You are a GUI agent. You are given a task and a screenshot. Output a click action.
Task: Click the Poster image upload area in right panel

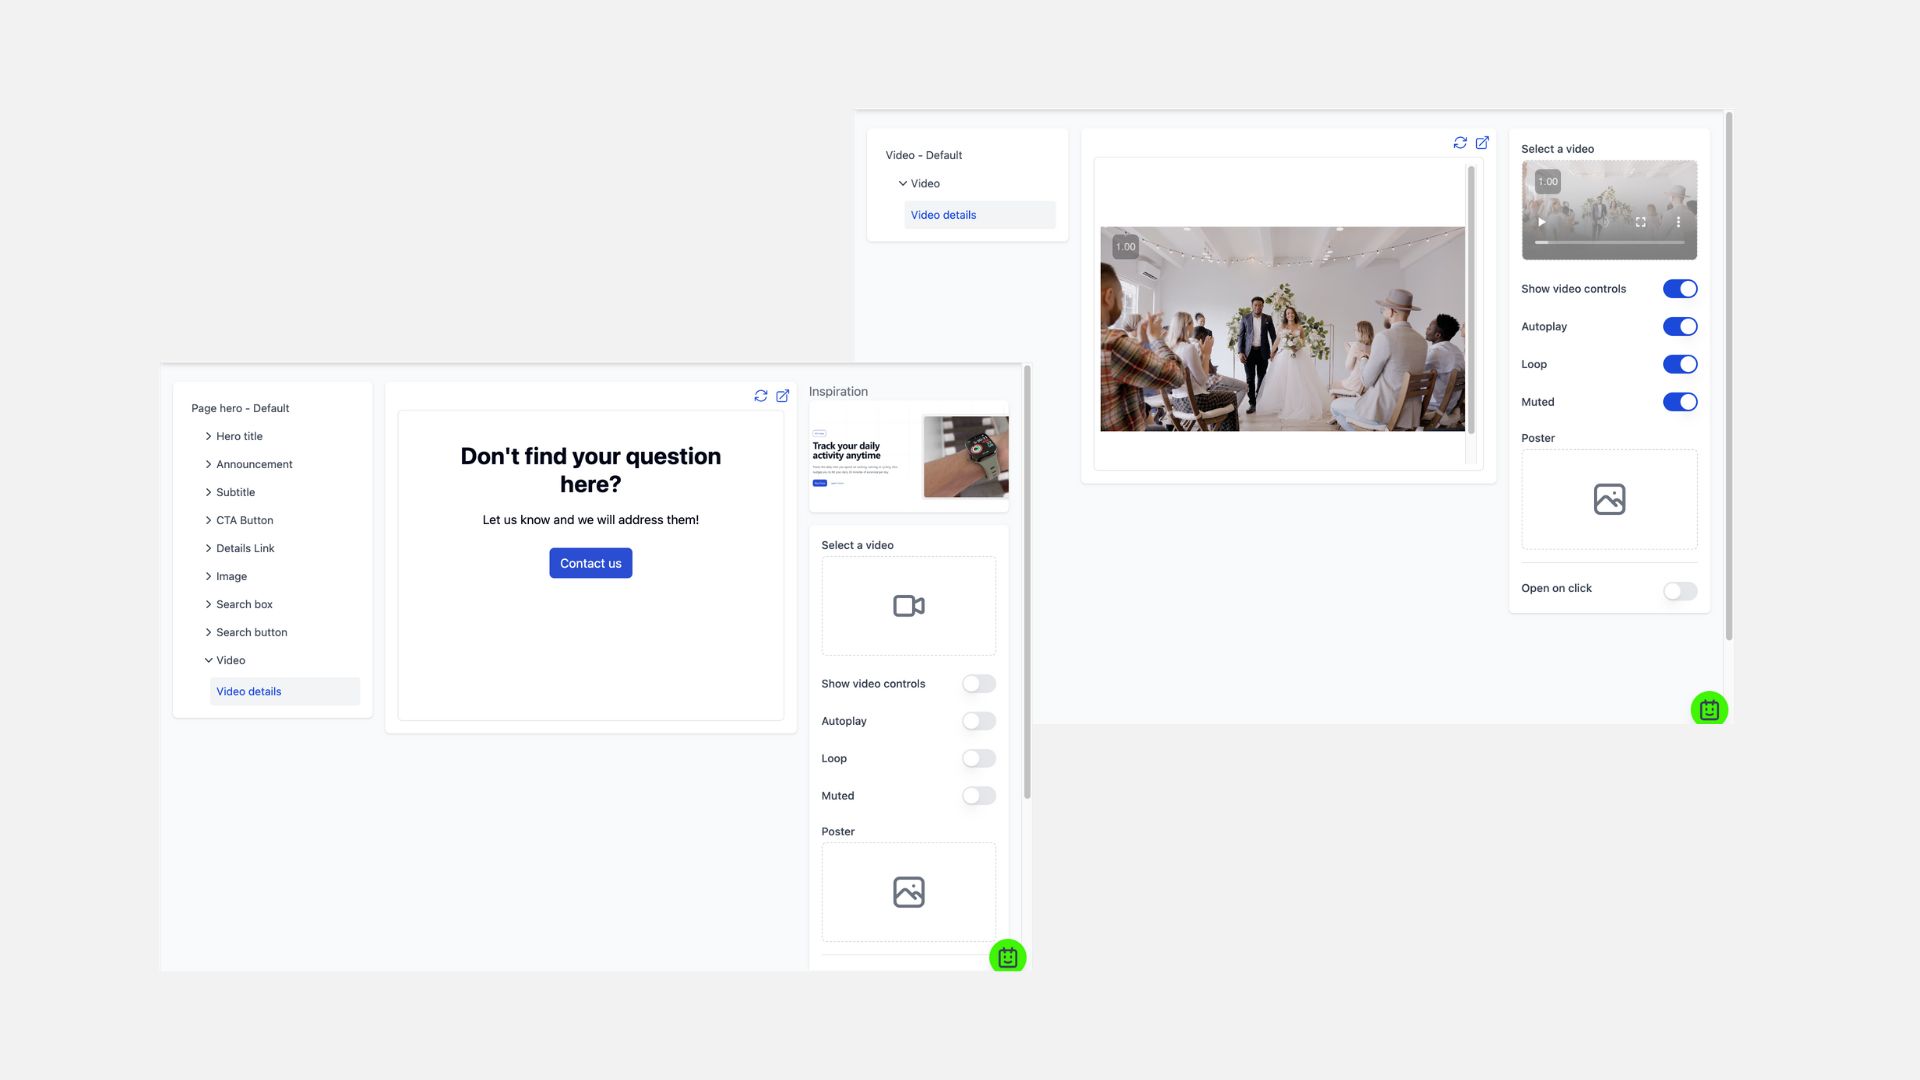point(1607,498)
